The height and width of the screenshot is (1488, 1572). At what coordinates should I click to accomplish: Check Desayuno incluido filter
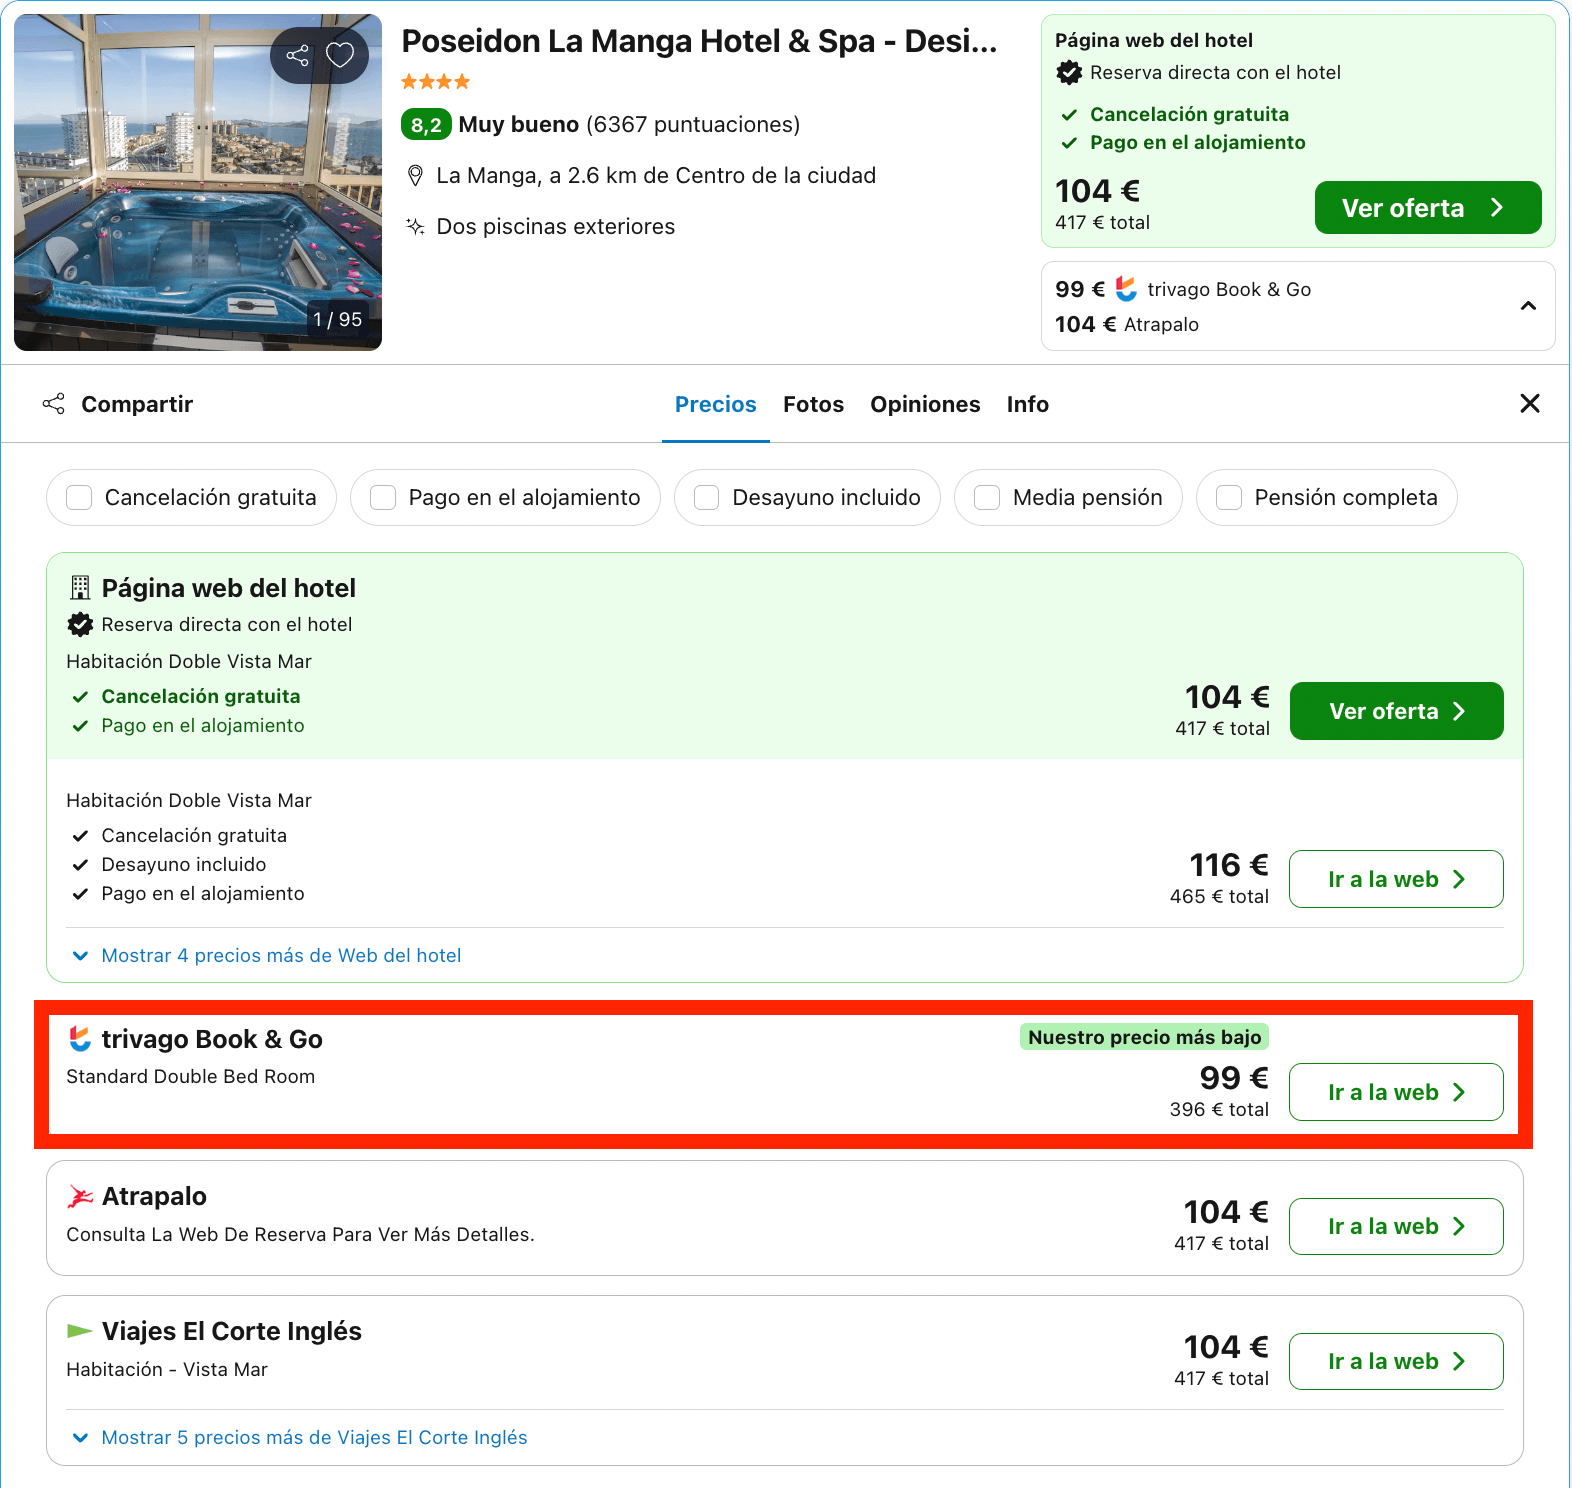707,498
